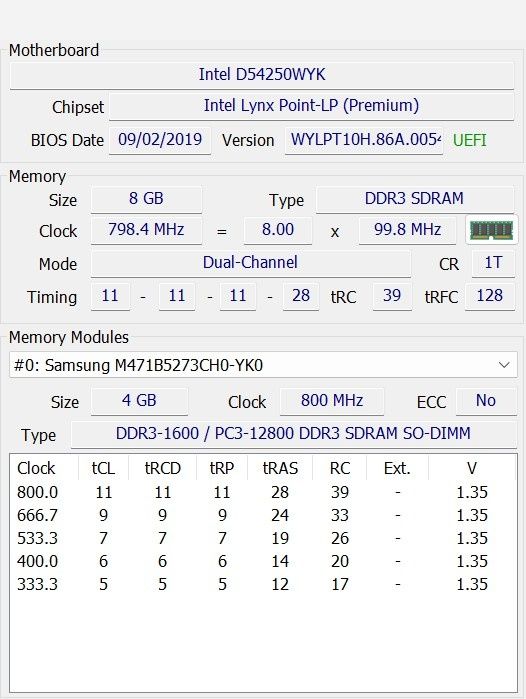
Task: Click the Intel D54250WYK motherboard field
Action: [x=262, y=74]
